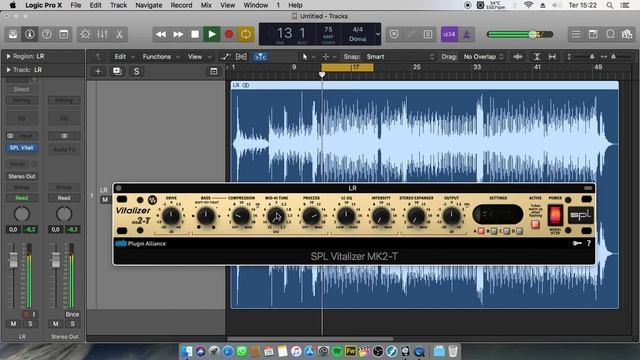Viewport: 640px width, 360px height.
Task: Open the Edit menu in Tracks area
Action: tap(123, 57)
